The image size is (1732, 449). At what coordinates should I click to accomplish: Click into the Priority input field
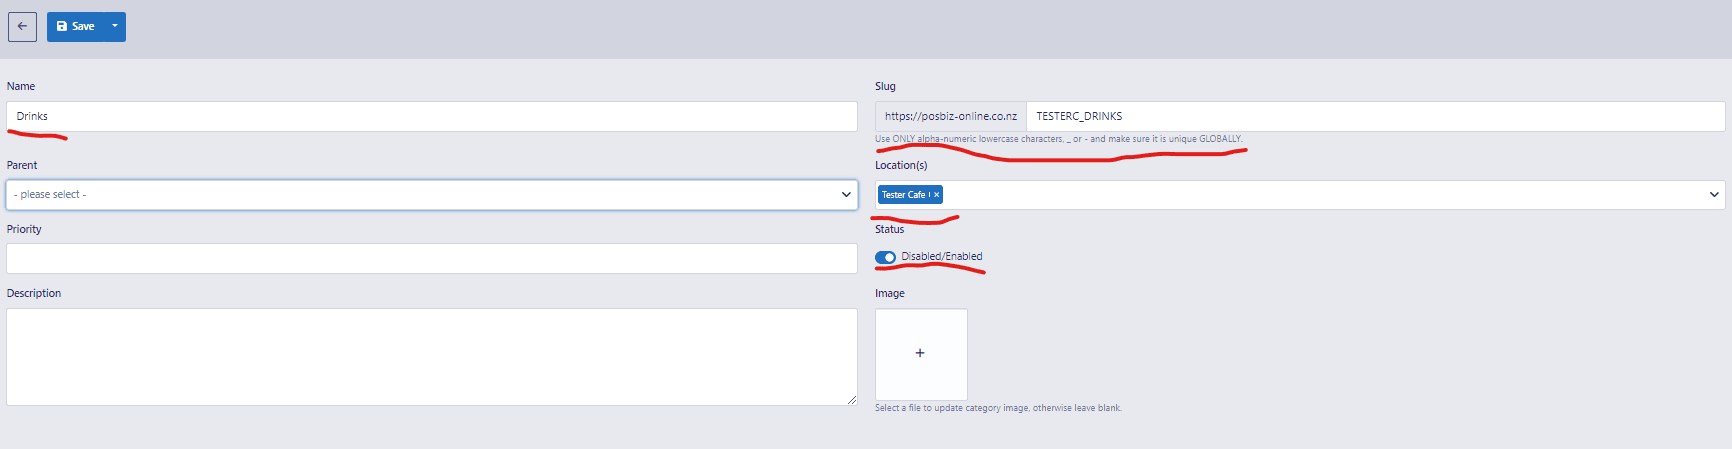click(x=430, y=258)
